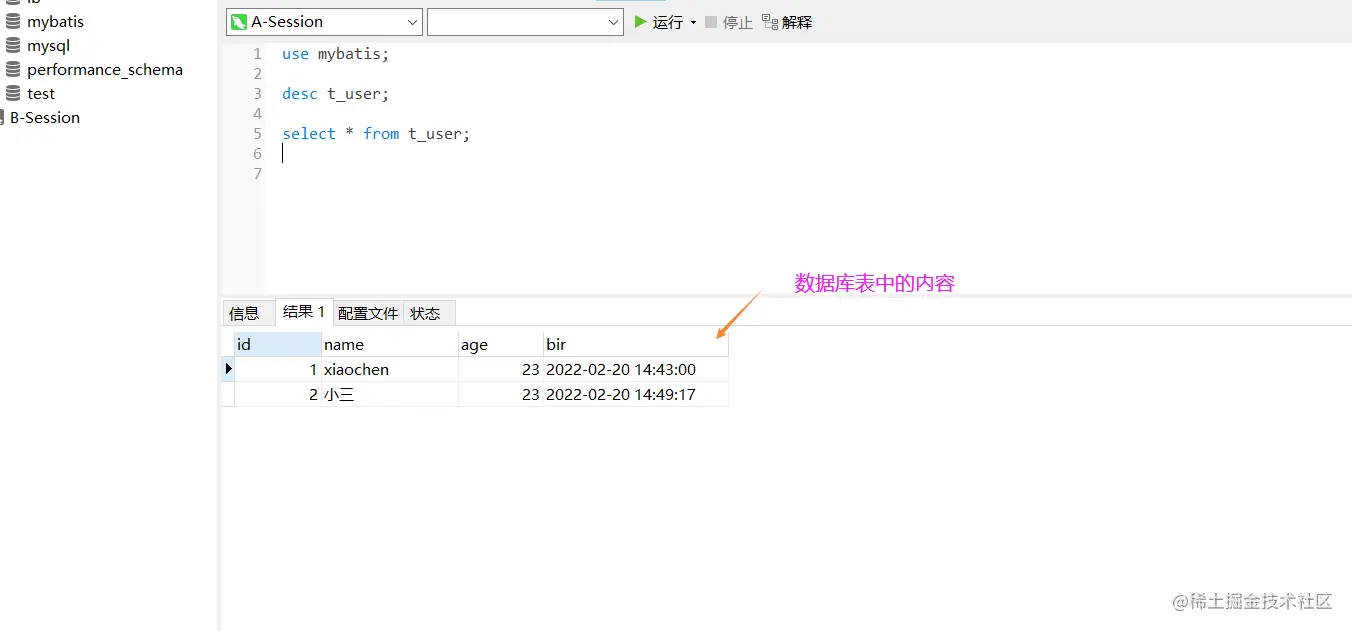The image size is (1352, 631).
Task: Click the age cell in xiaochen row
Action: (501, 369)
